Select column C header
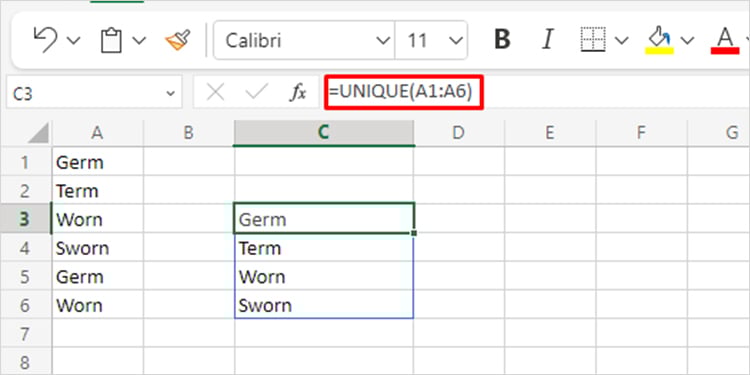Viewport: 750px width, 375px height. (x=324, y=132)
